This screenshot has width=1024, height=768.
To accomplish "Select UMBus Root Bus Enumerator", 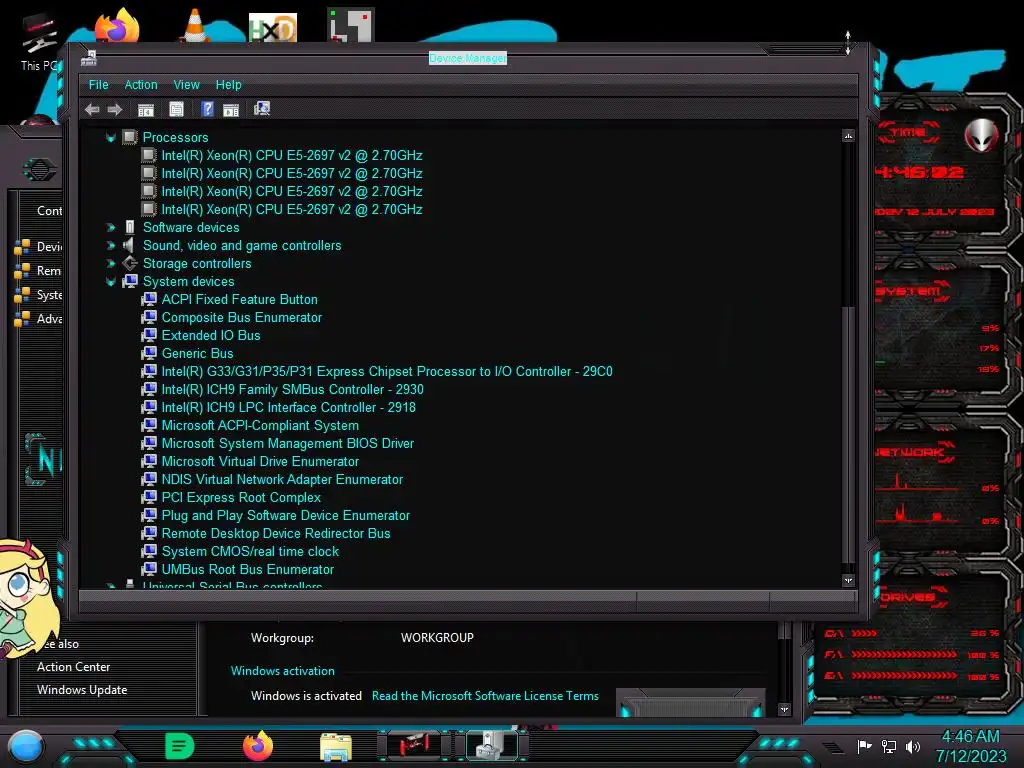I will click(x=248, y=569).
